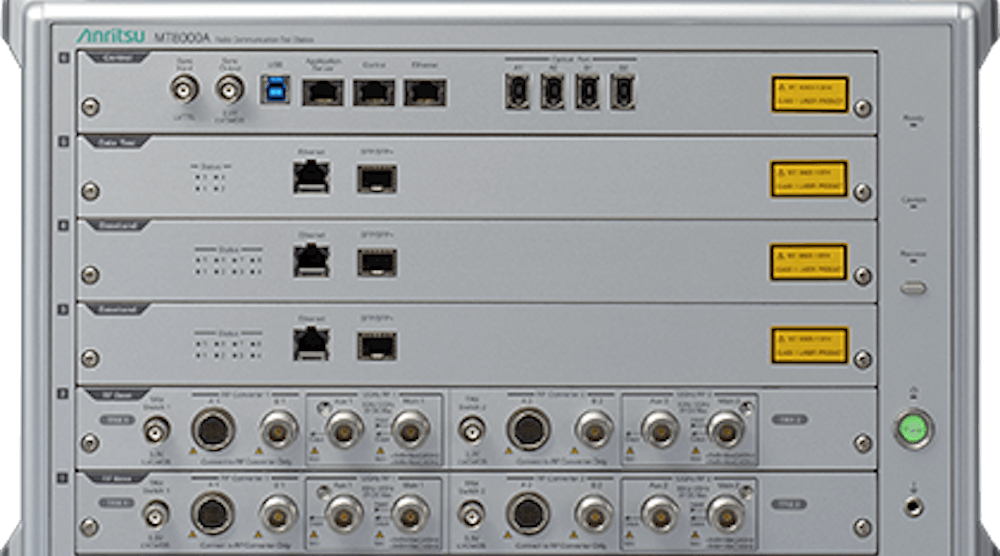1000x556 pixels.
Task: Click the last optical port B2
Action: (x=623, y=92)
